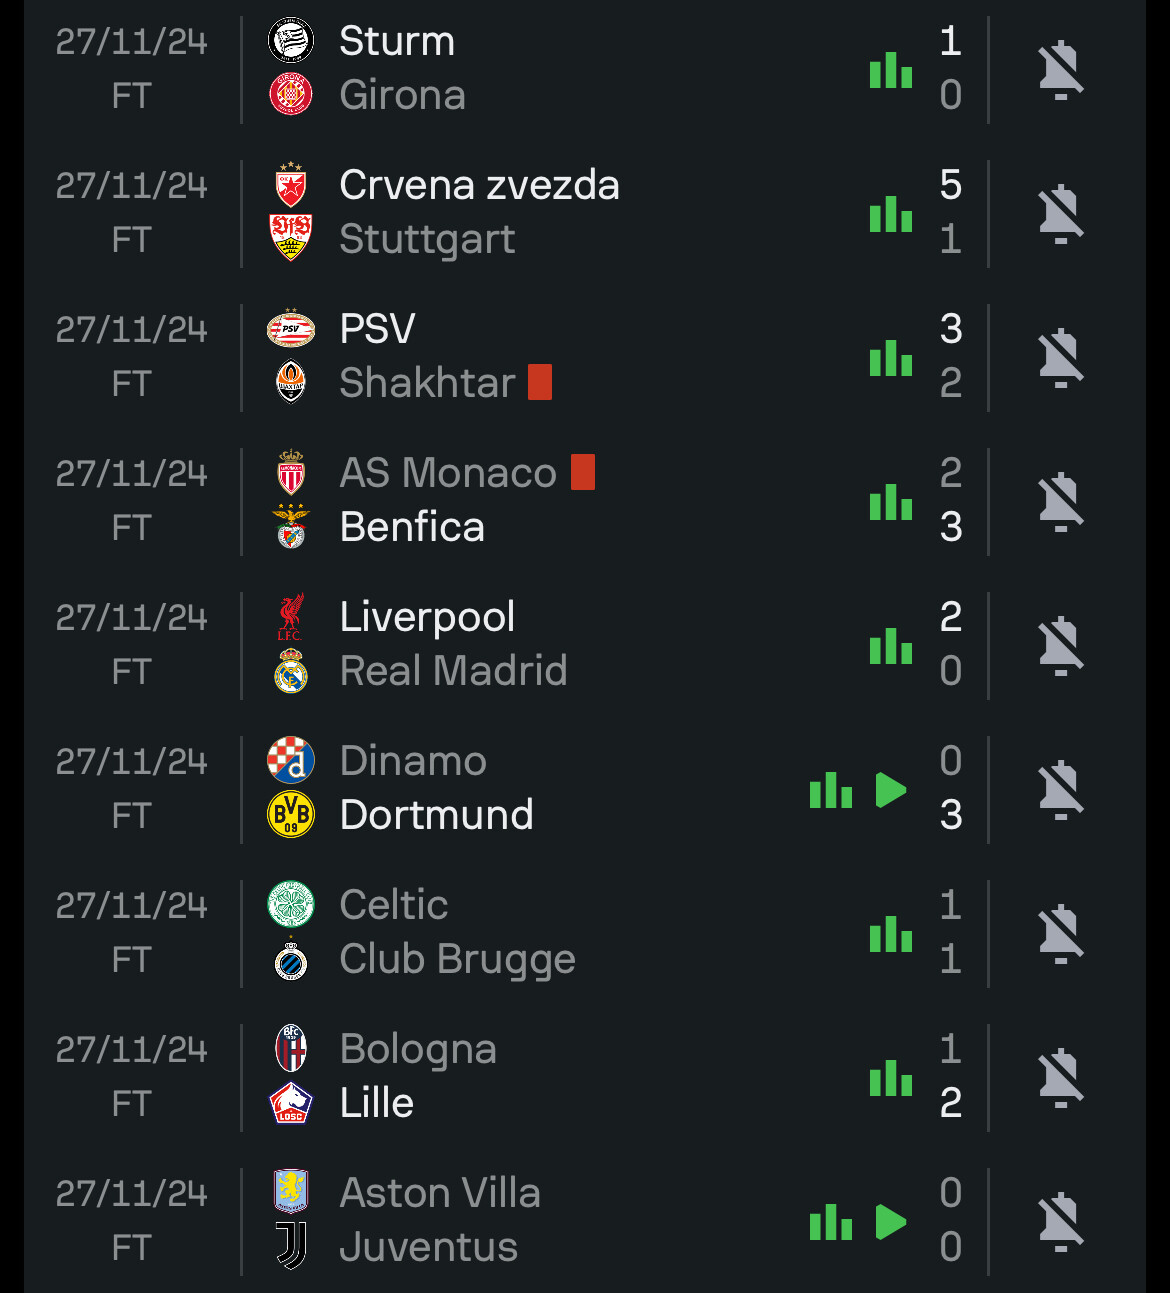The image size is (1170, 1293).
Task: View stats chart for PSV vs Shakhtar
Action: click(890, 358)
